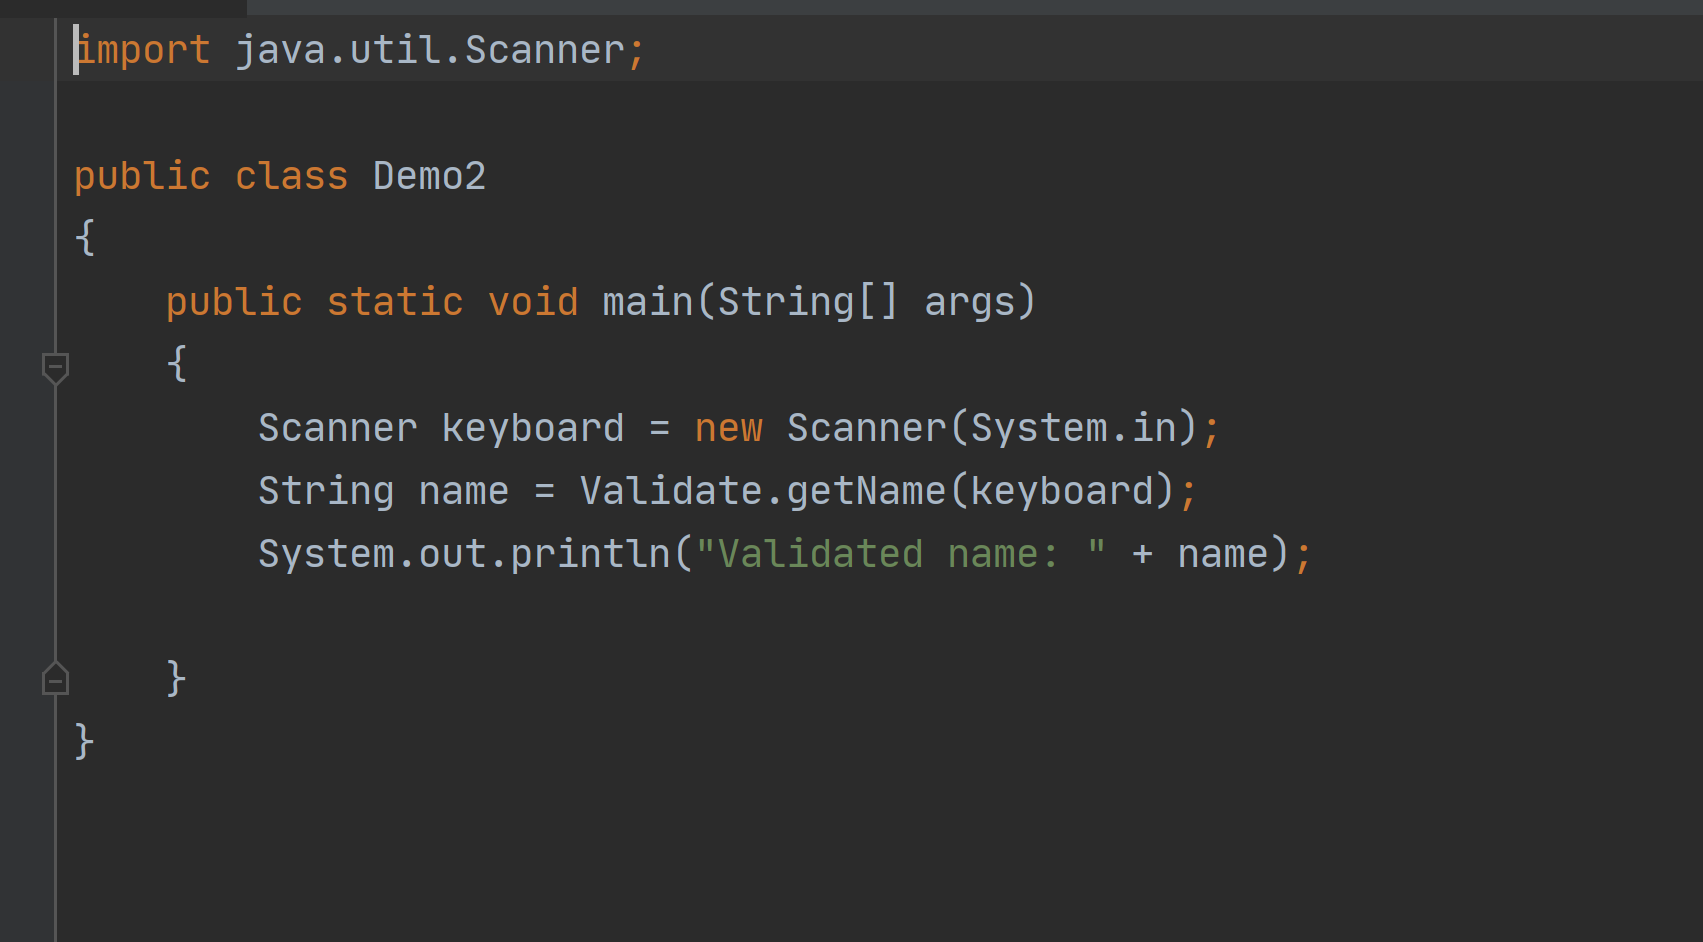Click the keyboard variable declaration
The image size is (1703, 942).
[532, 428]
